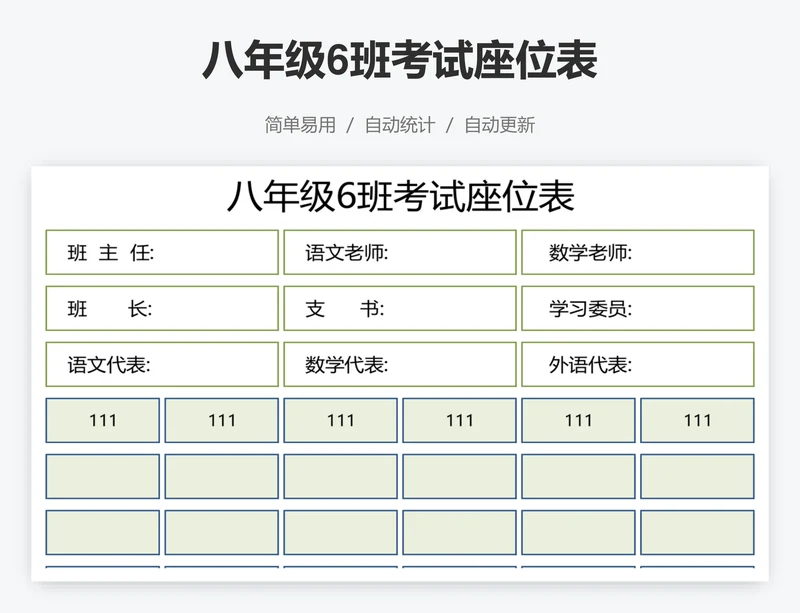800x613 pixels.
Task: Select the 语文老师 field box
Action: [x=400, y=252]
